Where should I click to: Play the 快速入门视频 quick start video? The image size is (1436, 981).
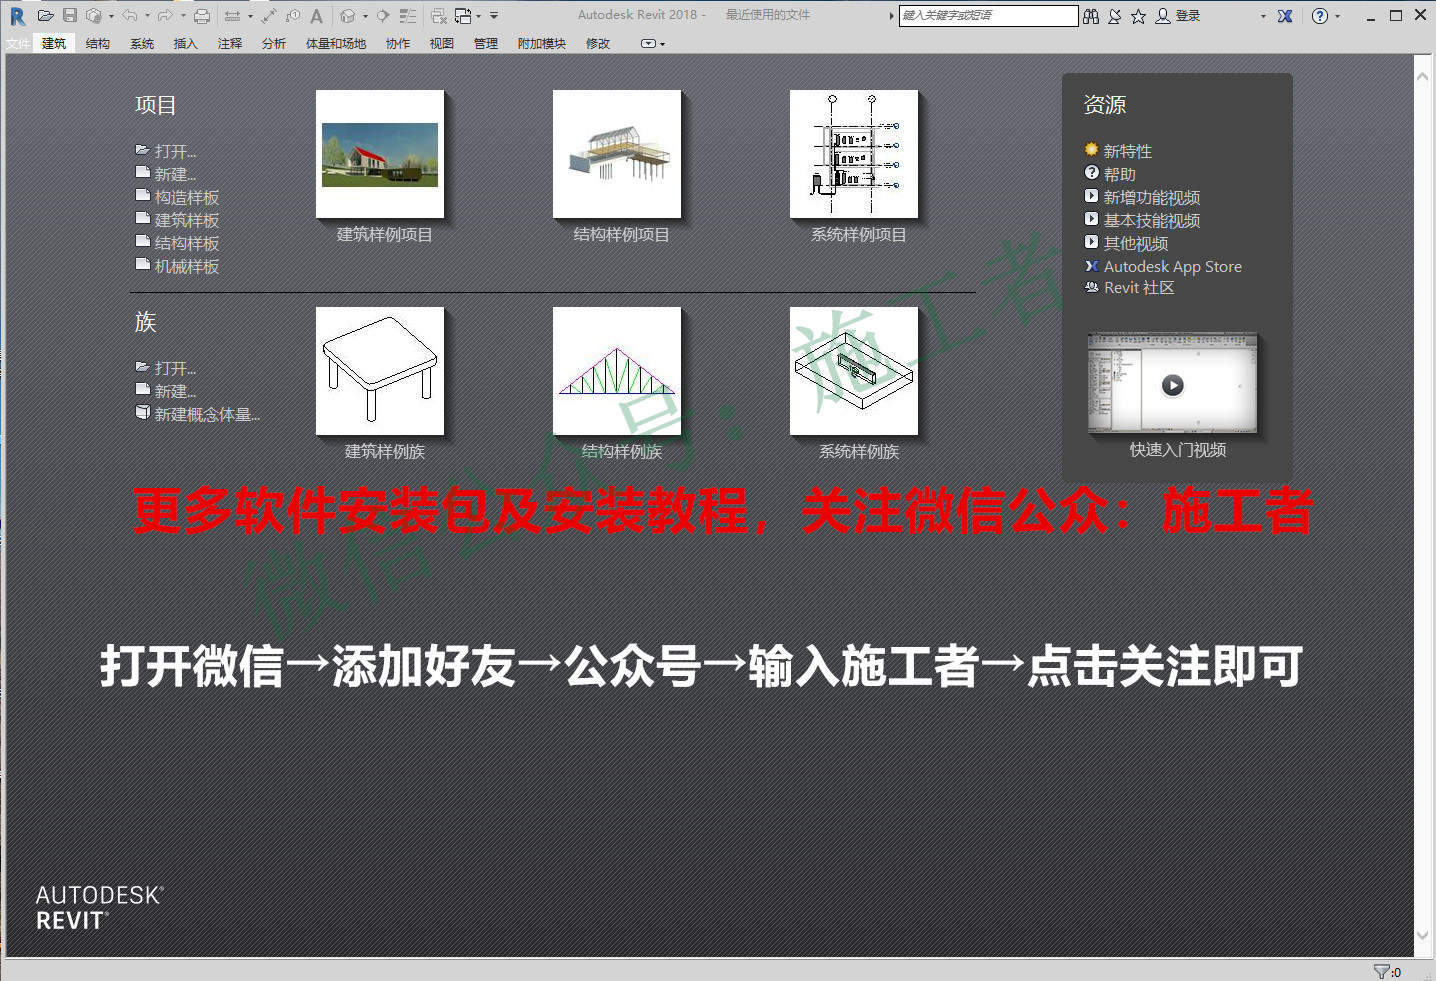(x=1173, y=385)
